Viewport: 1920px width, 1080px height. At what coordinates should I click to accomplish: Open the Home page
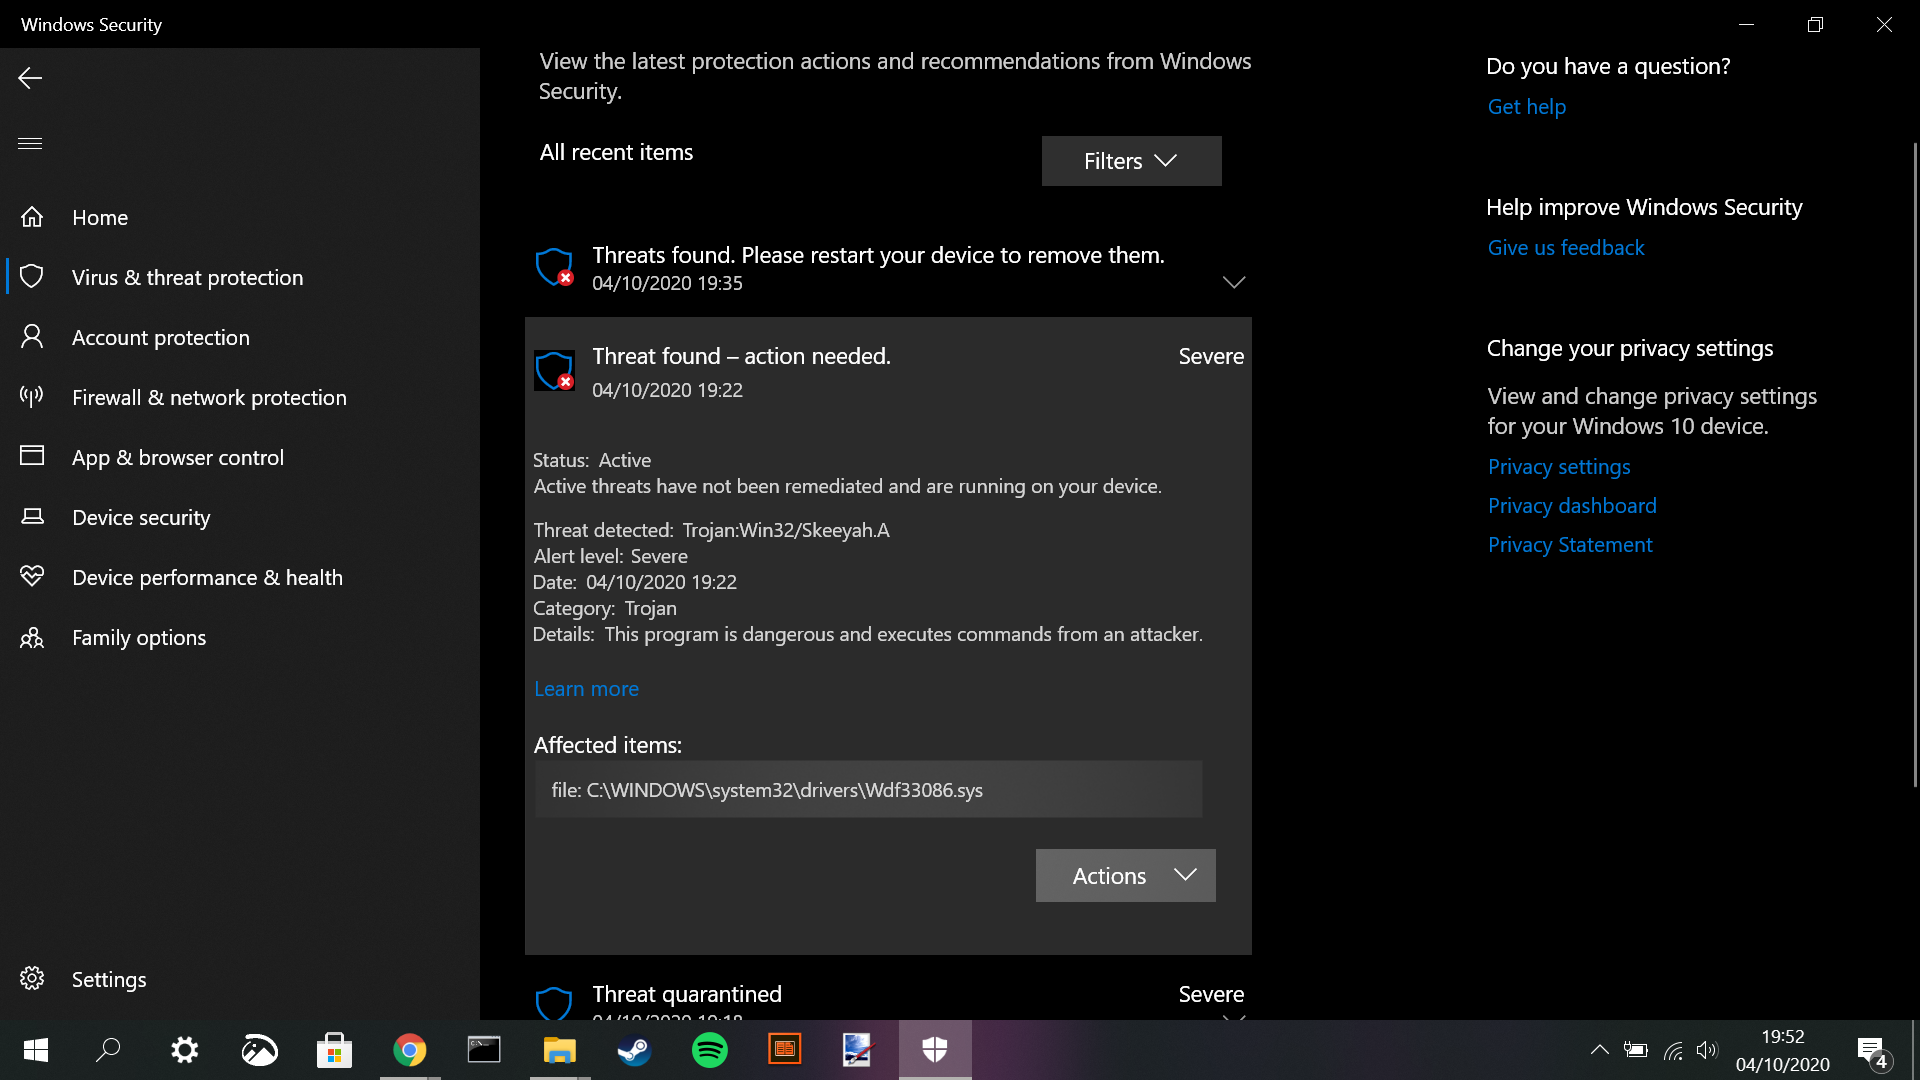pyautogui.click(x=240, y=217)
